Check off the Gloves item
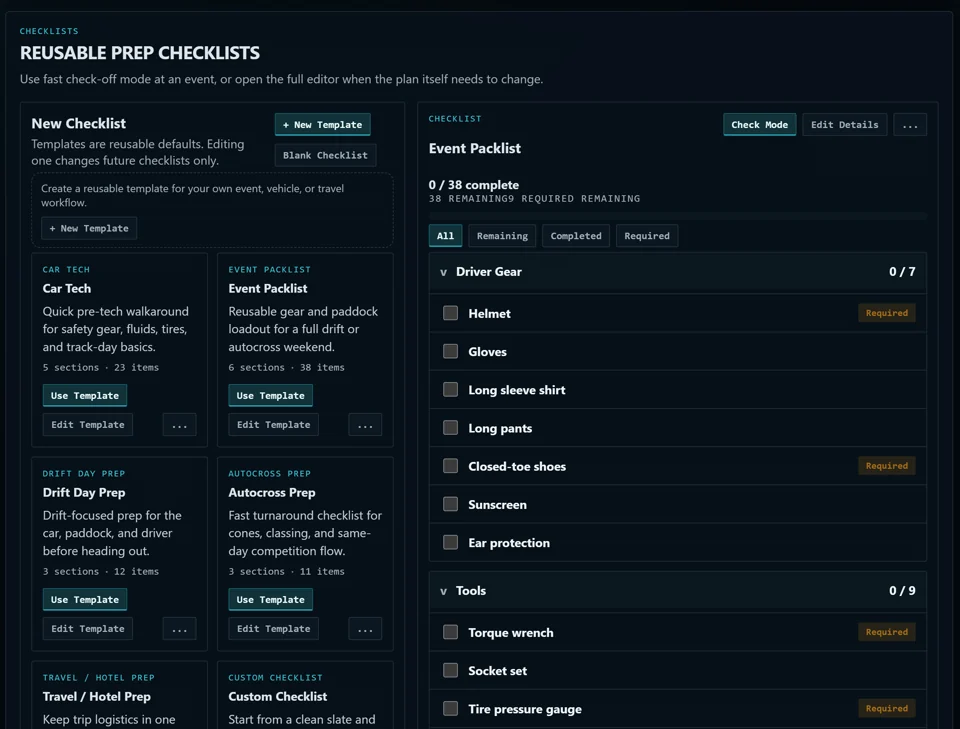 451,351
